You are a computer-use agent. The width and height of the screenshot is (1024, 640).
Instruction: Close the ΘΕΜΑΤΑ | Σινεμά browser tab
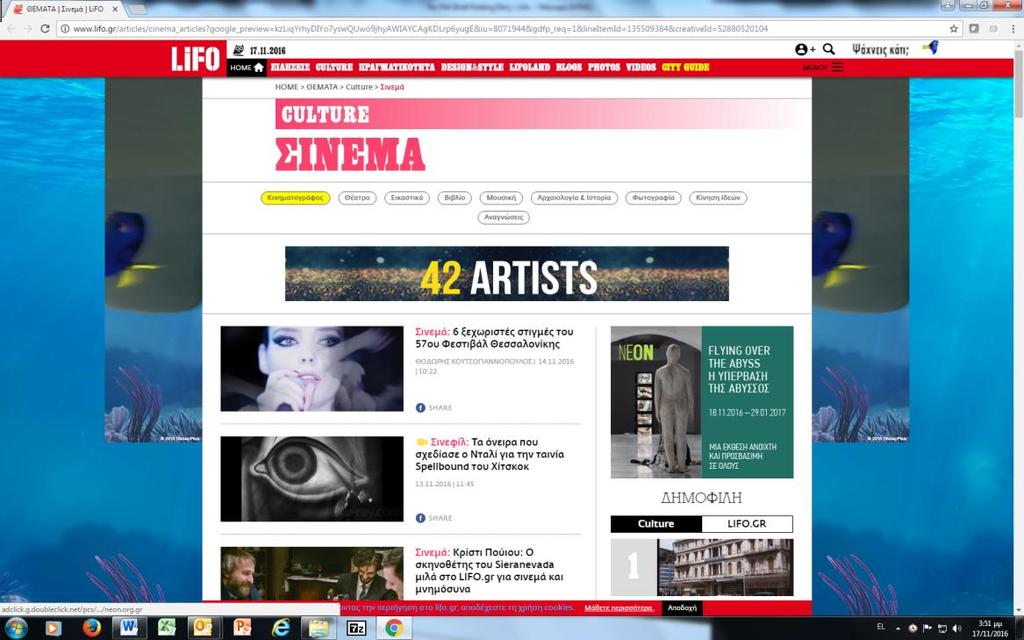[x=116, y=9]
